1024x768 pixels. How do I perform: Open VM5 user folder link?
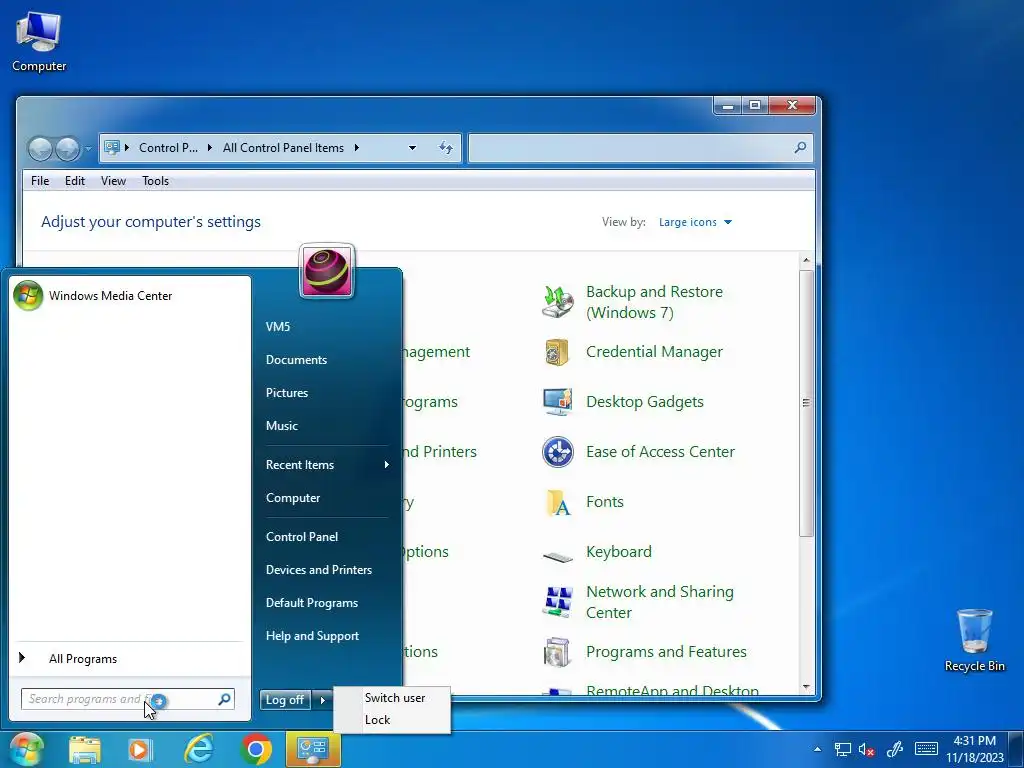tap(278, 327)
